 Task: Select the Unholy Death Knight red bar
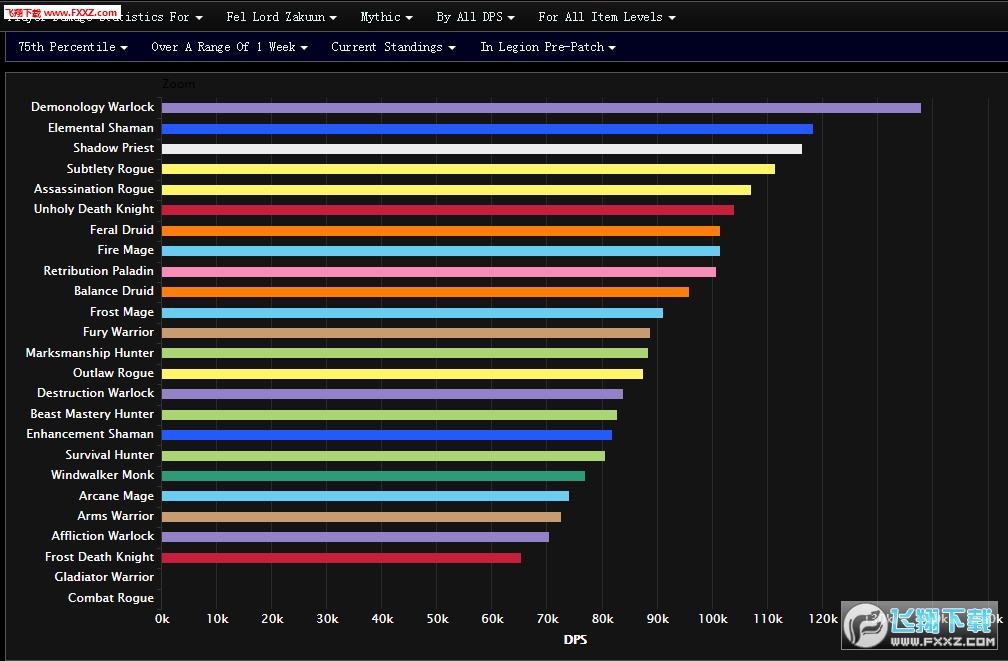pos(447,210)
